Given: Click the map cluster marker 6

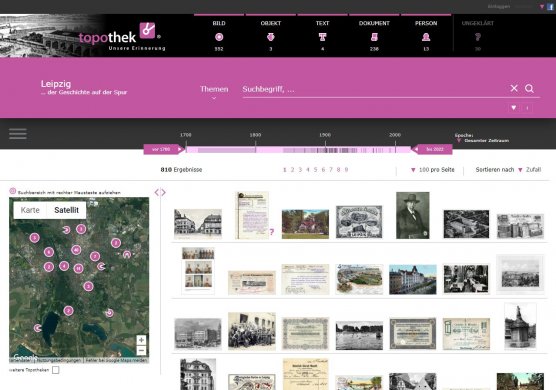Looking at the screenshot, I should pyautogui.click(x=49, y=252).
